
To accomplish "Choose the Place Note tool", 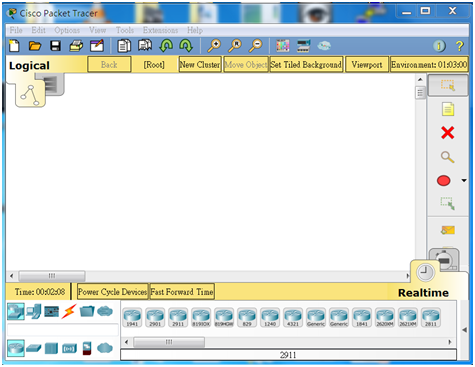I will tap(448, 109).
